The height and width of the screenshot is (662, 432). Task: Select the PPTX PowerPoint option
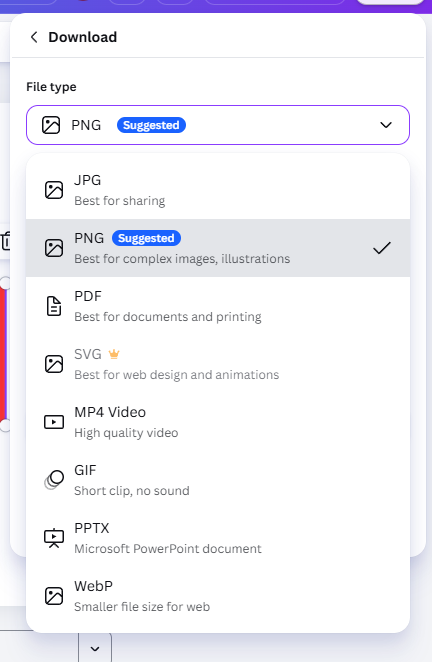(218, 538)
